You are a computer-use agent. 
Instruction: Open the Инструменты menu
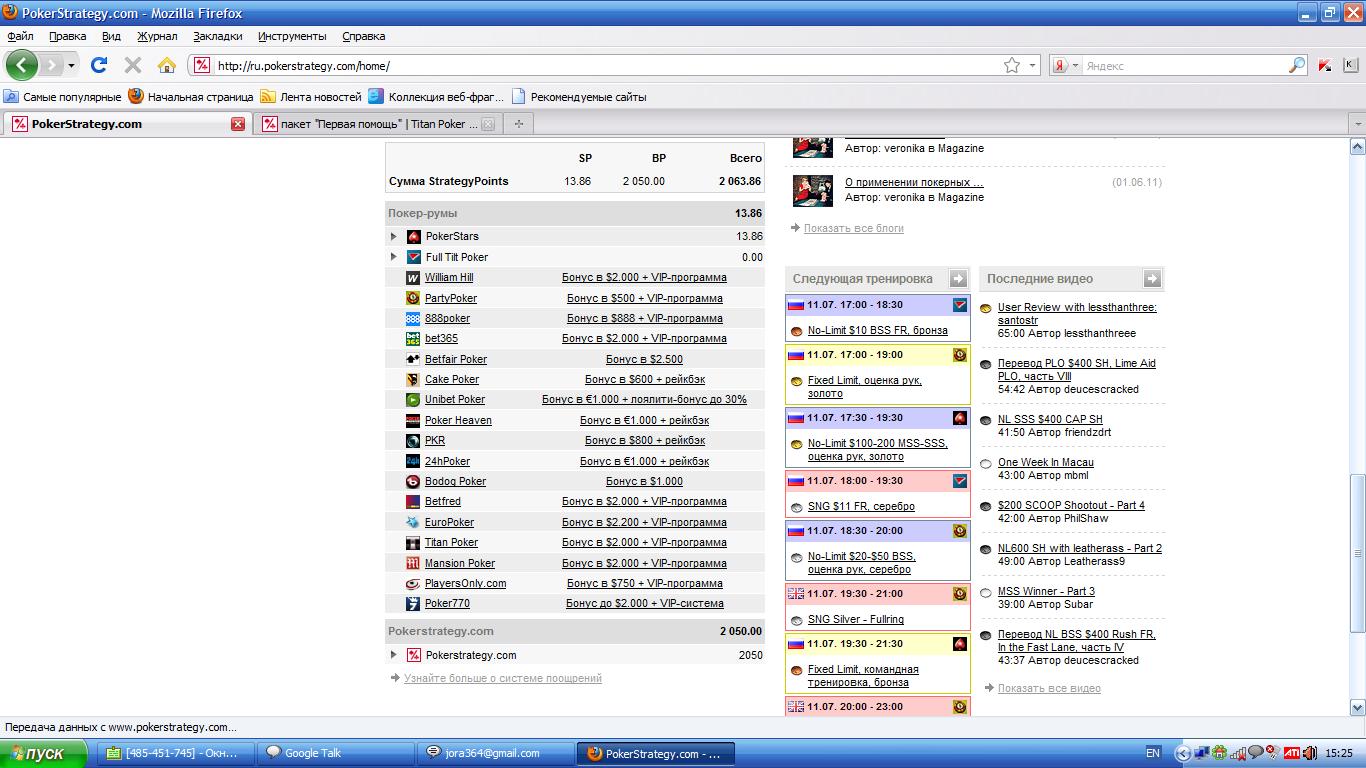pos(292,36)
